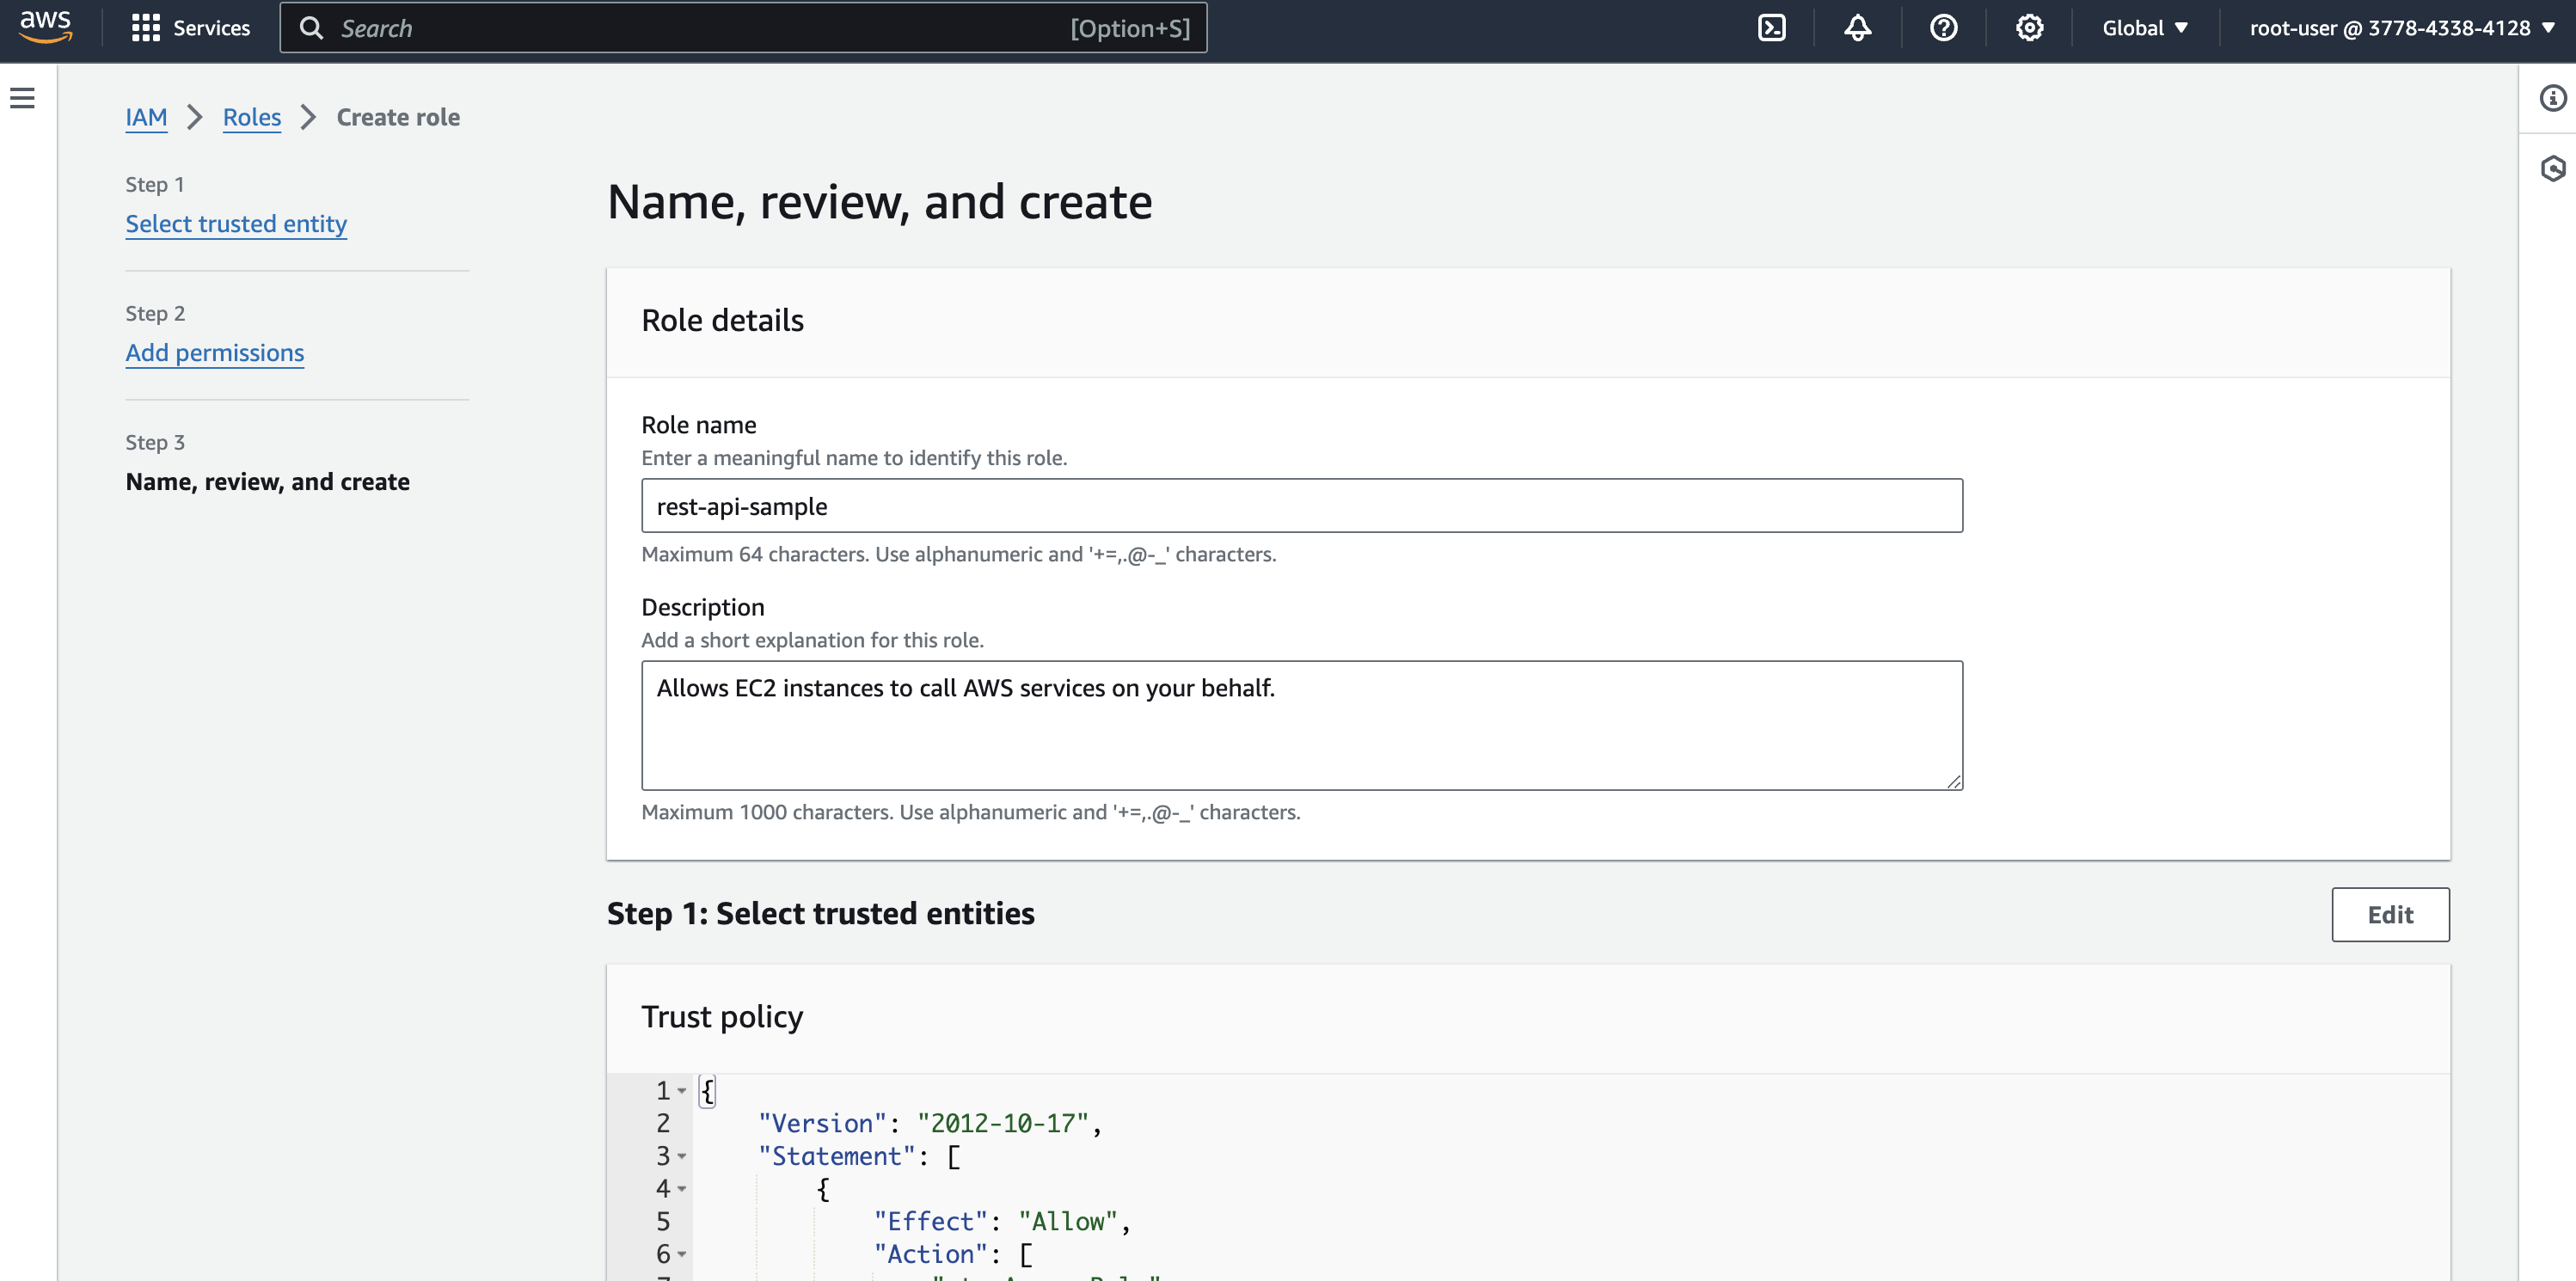Click the Roles breadcrumb link

(x=251, y=117)
